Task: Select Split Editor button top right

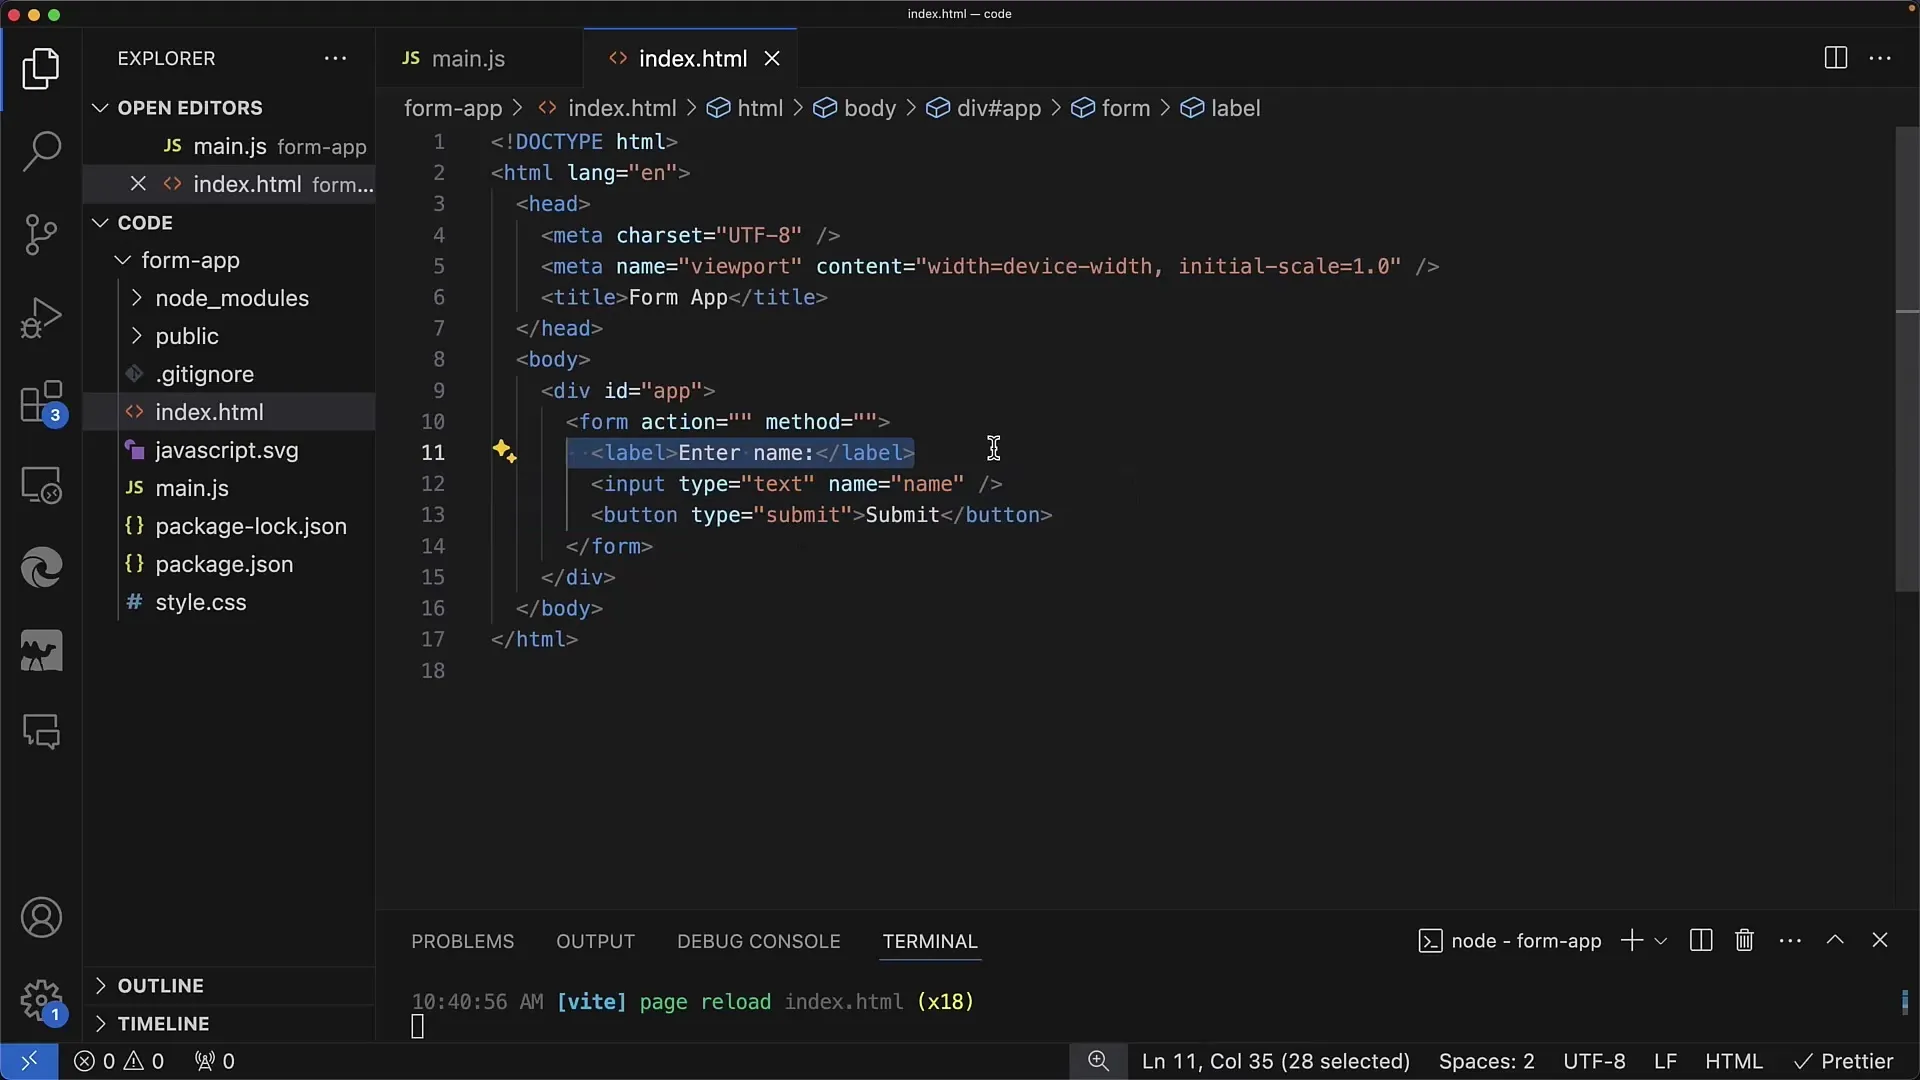Action: pyautogui.click(x=1834, y=58)
